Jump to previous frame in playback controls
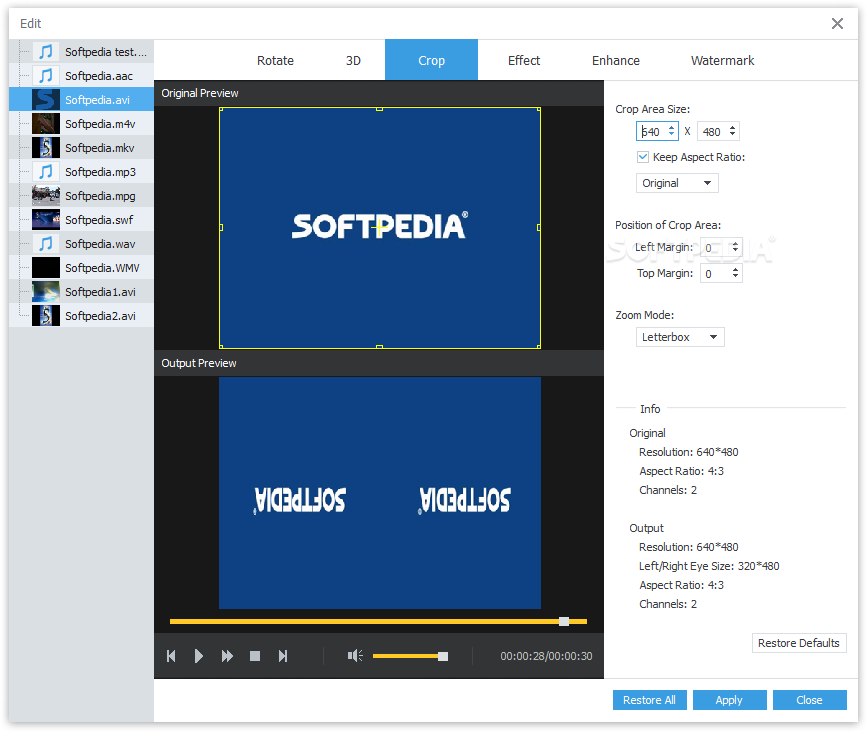 (171, 656)
